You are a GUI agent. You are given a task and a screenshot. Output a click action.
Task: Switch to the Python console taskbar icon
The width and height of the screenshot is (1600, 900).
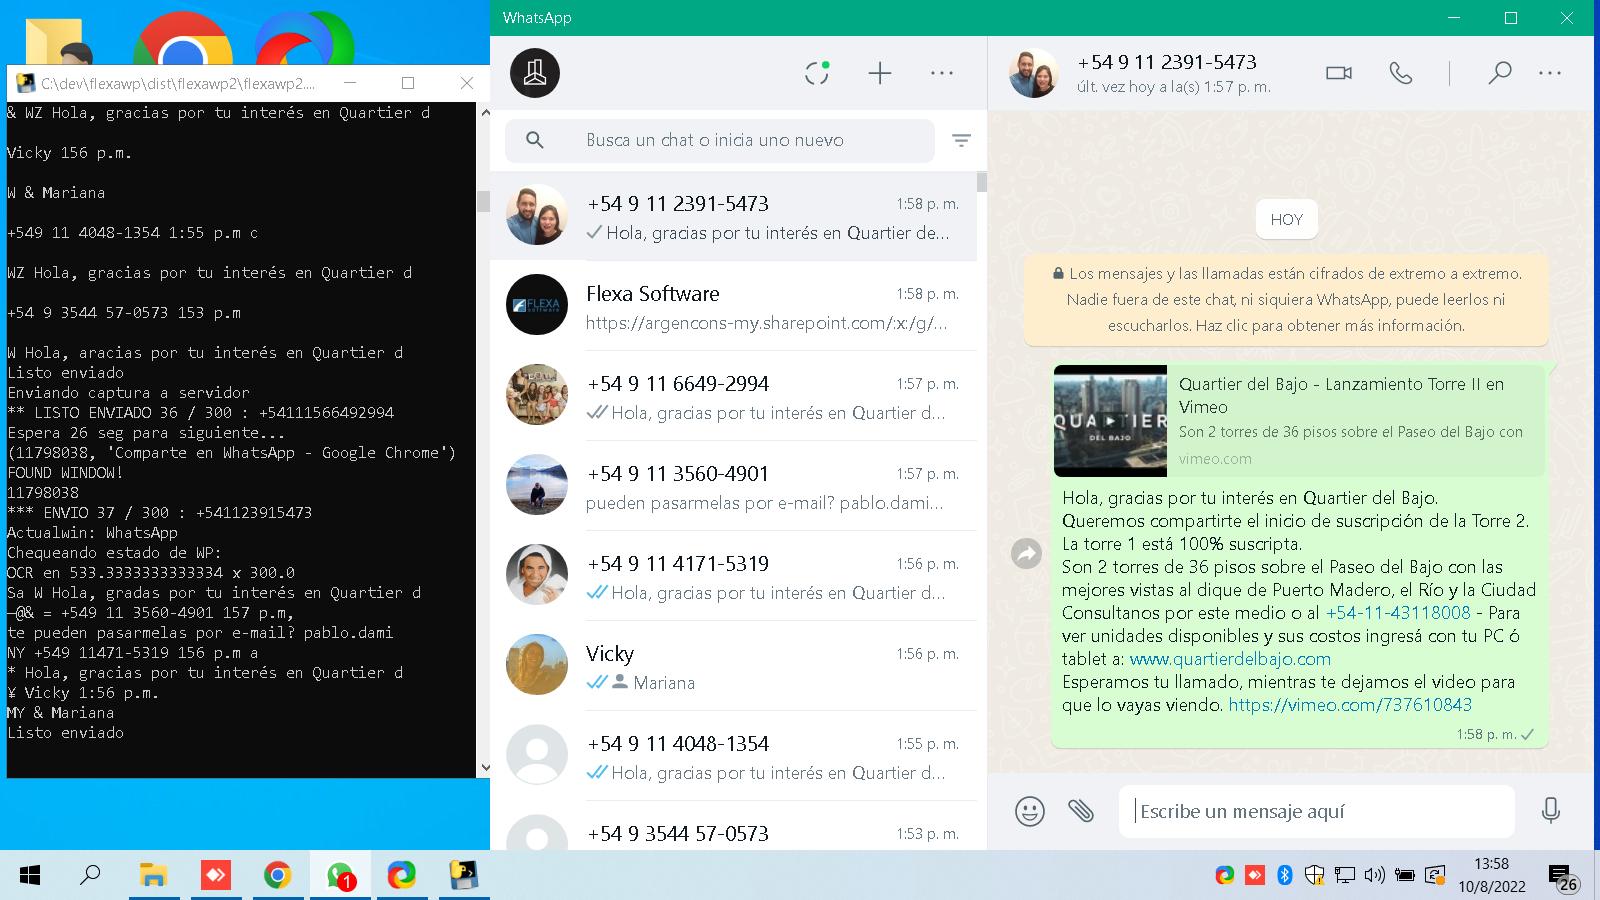[463, 876]
